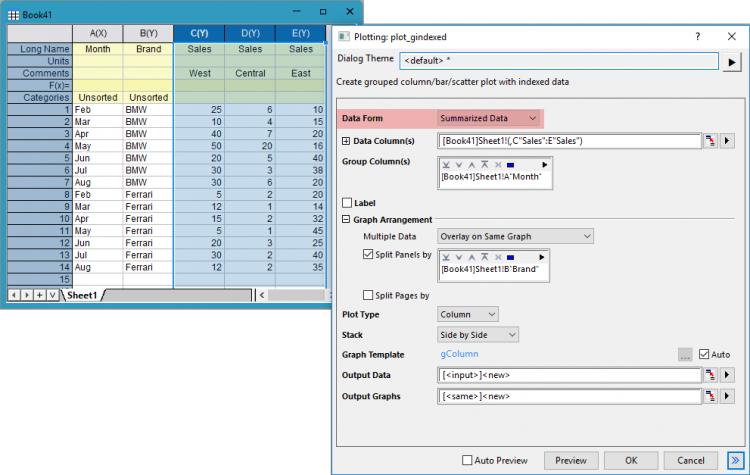Viewport: 750px width, 475px height.
Task: Click range selector icon beside Output Graphs
Action: (x=710, y=396)
